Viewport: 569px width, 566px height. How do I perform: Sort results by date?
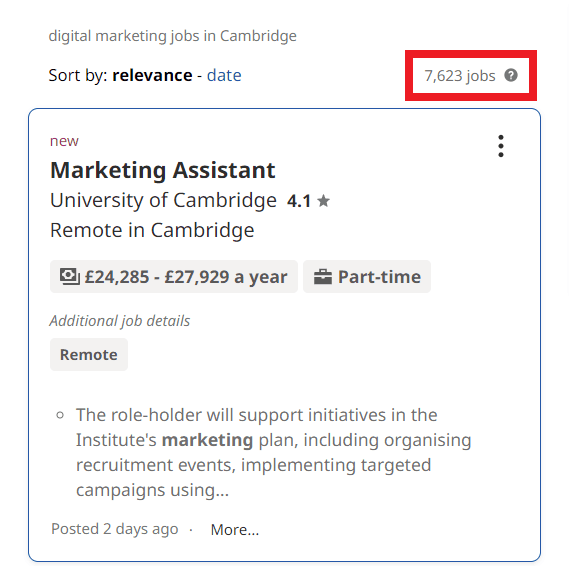224,75
